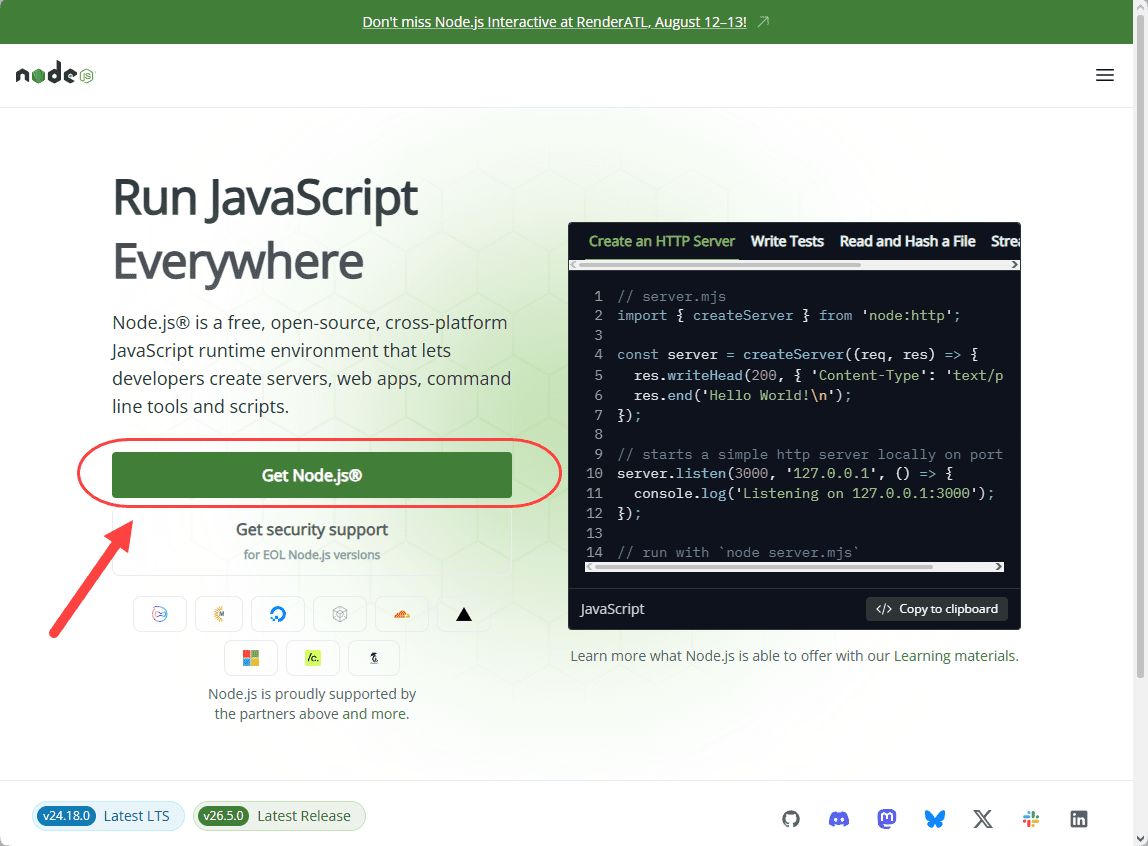Open the GitHub social icon
The image size is (1148, 846).
pyautogui.click(x=791, y=818)
